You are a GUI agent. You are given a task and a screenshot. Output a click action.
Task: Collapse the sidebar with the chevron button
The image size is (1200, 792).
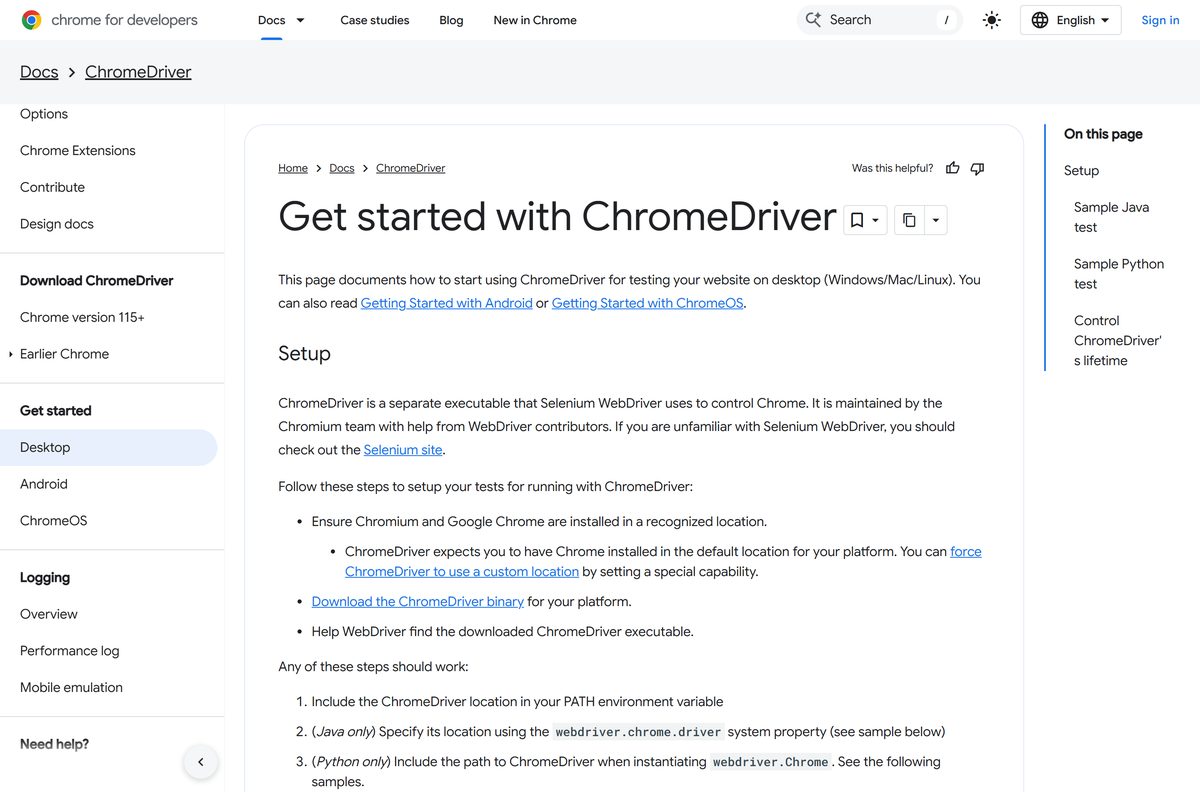[201, 762]
